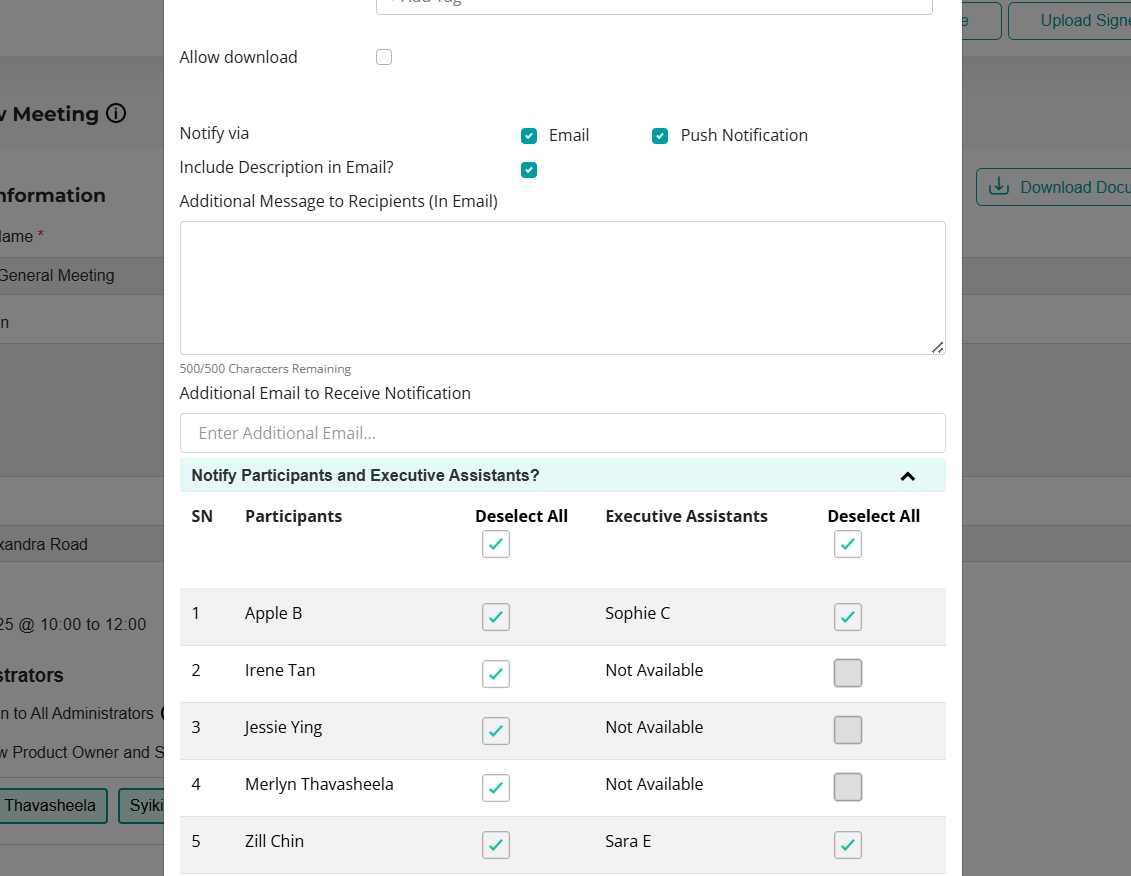The image size is (1131, 876).
Task: Uncheck executive assistant Sara E
Action: (x=848, y=845)
